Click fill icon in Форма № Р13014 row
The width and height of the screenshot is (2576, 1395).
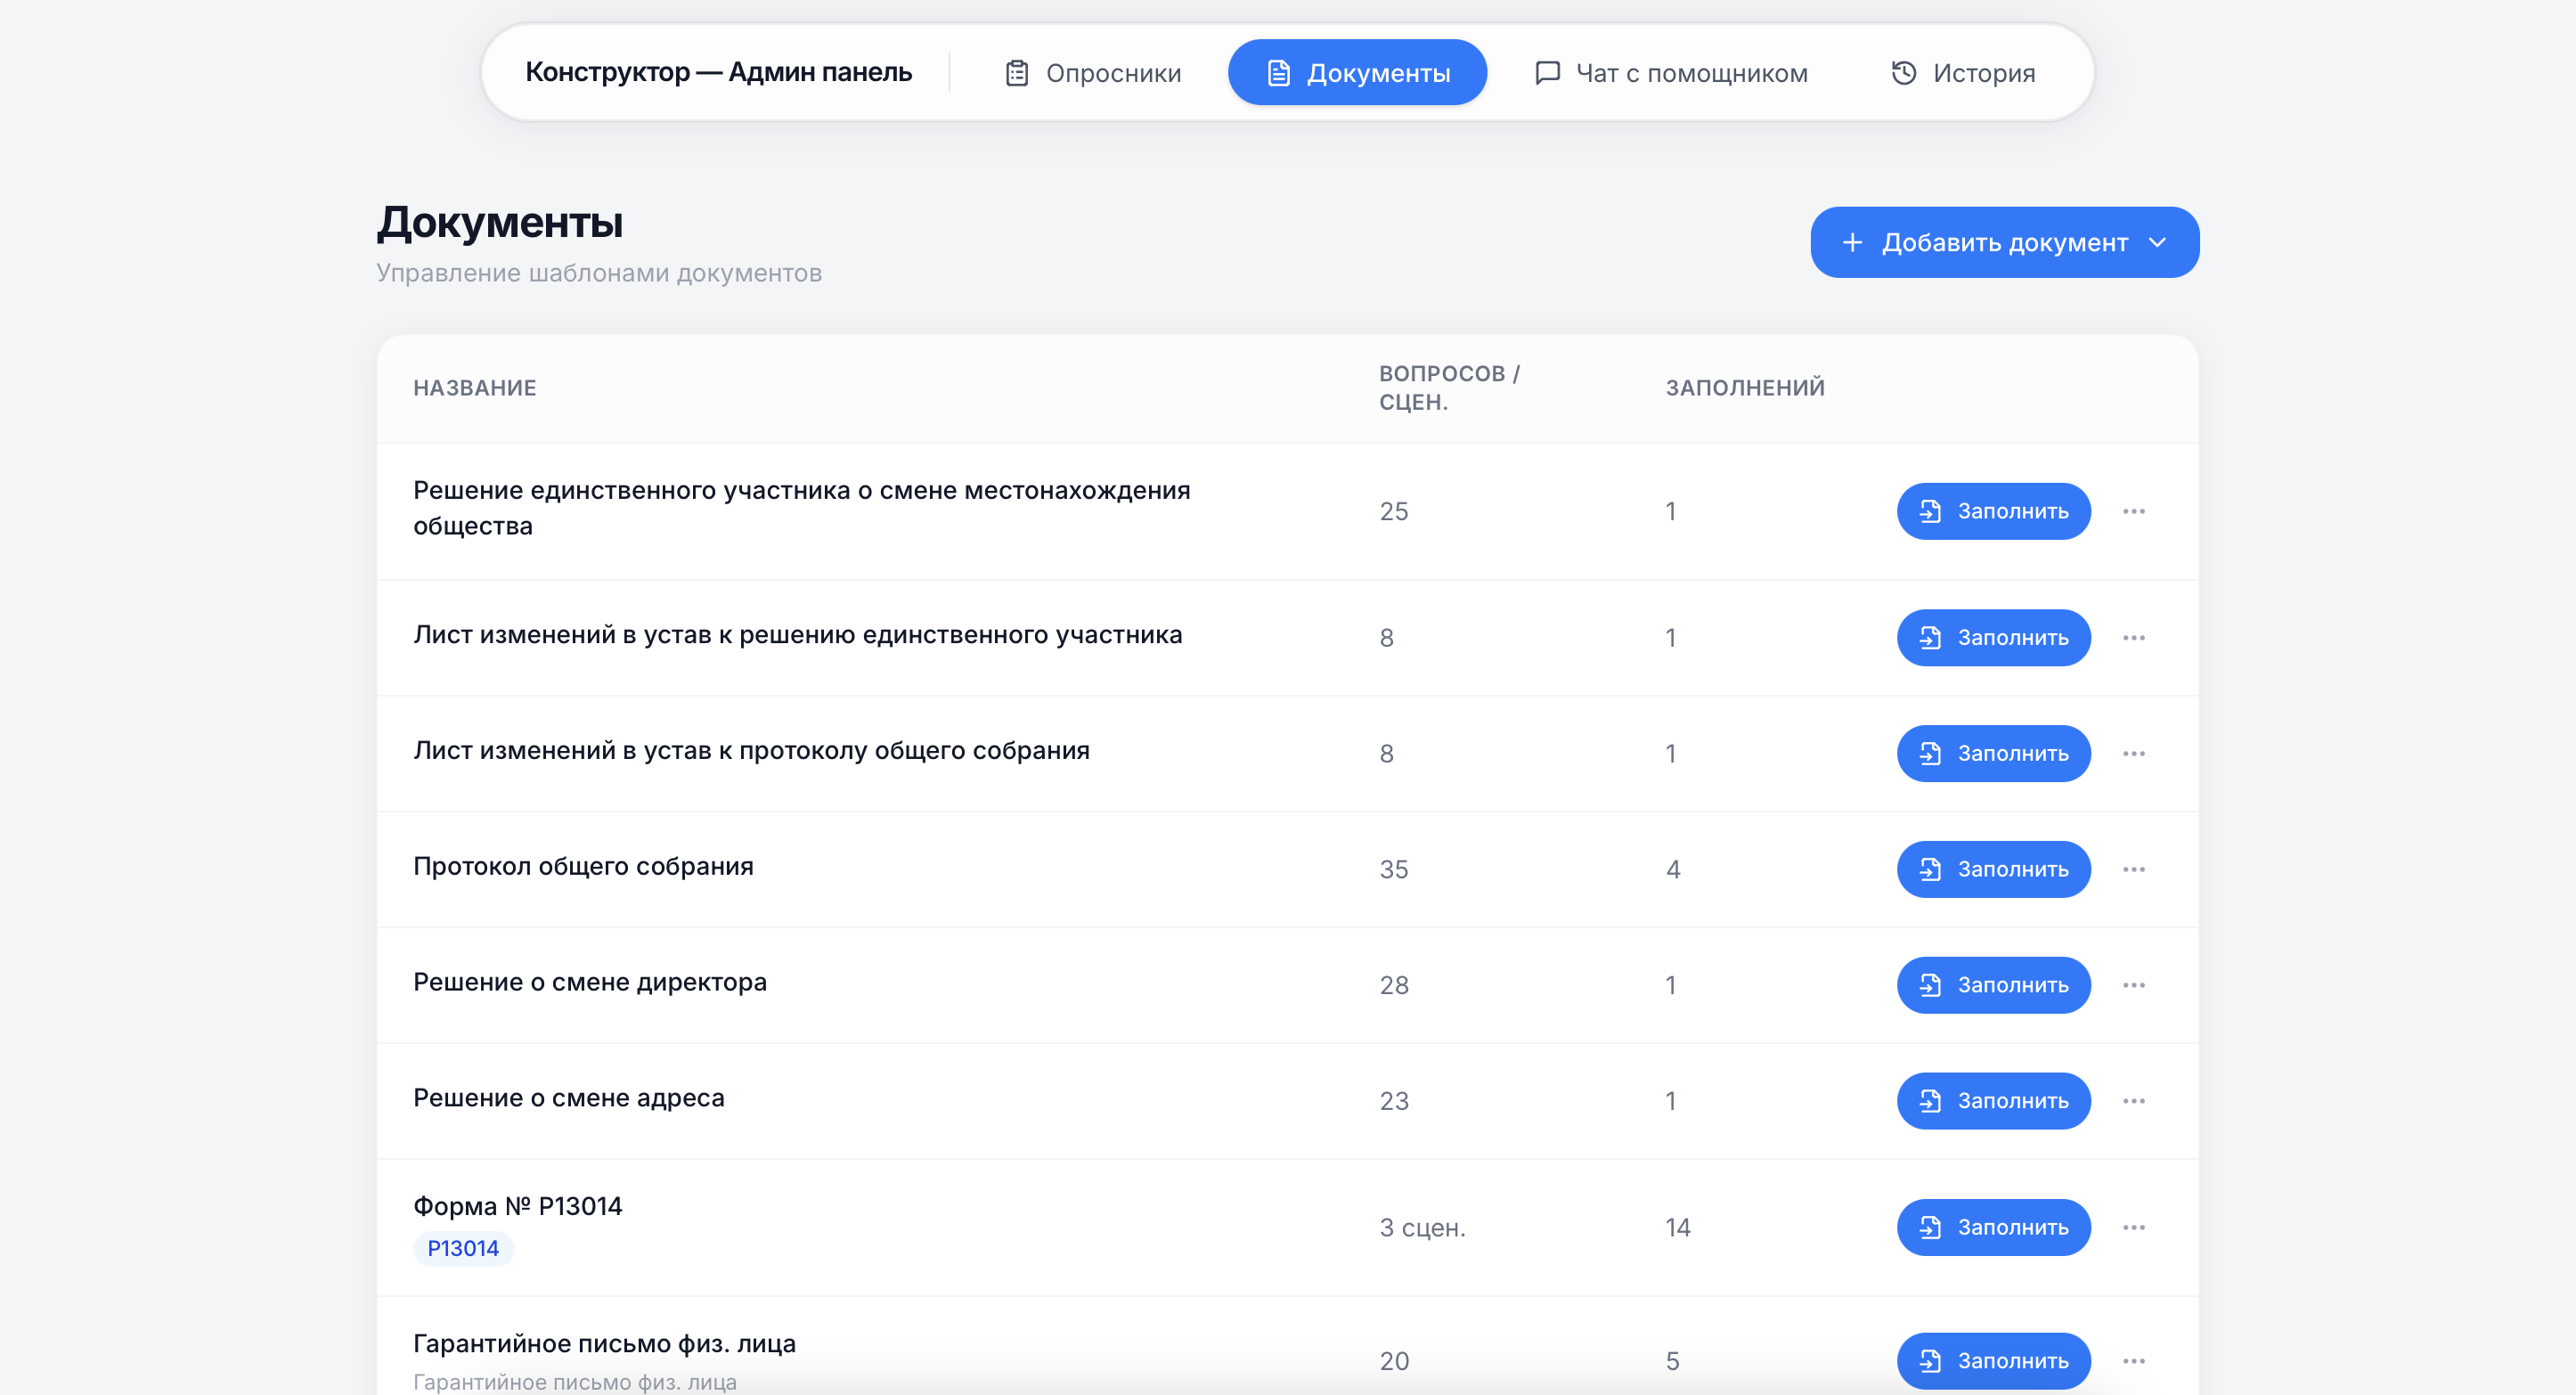(x=1930, y=1228)
